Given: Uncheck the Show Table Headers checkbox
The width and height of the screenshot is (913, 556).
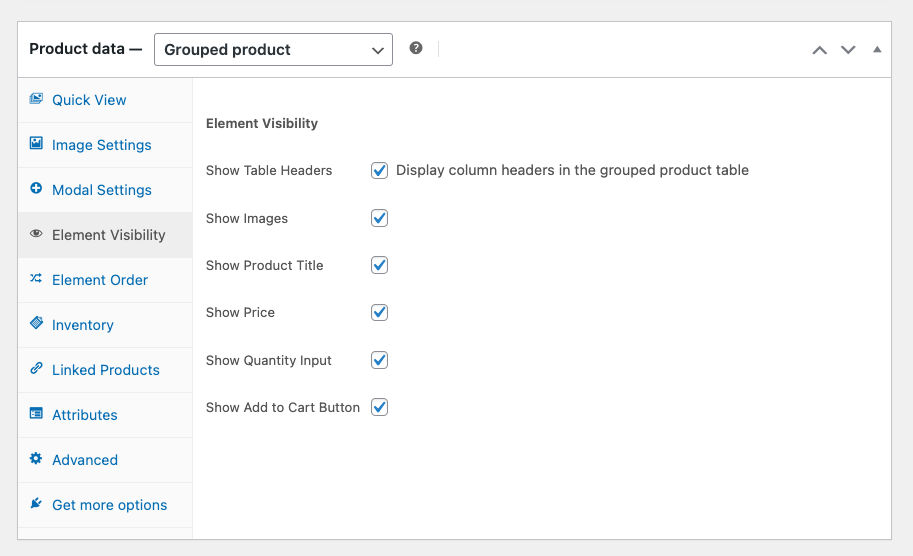Looking at the screenshot, I should (379, 170).
